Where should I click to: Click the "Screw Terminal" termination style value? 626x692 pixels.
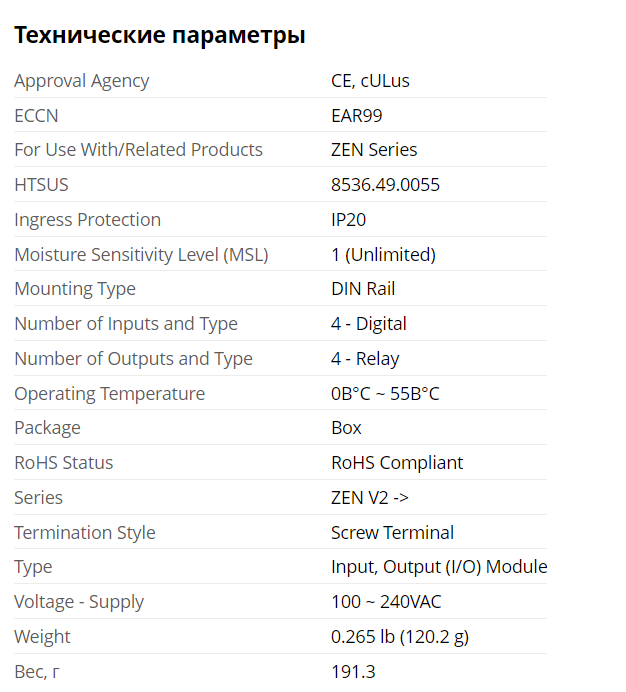(x=392, y=533)
